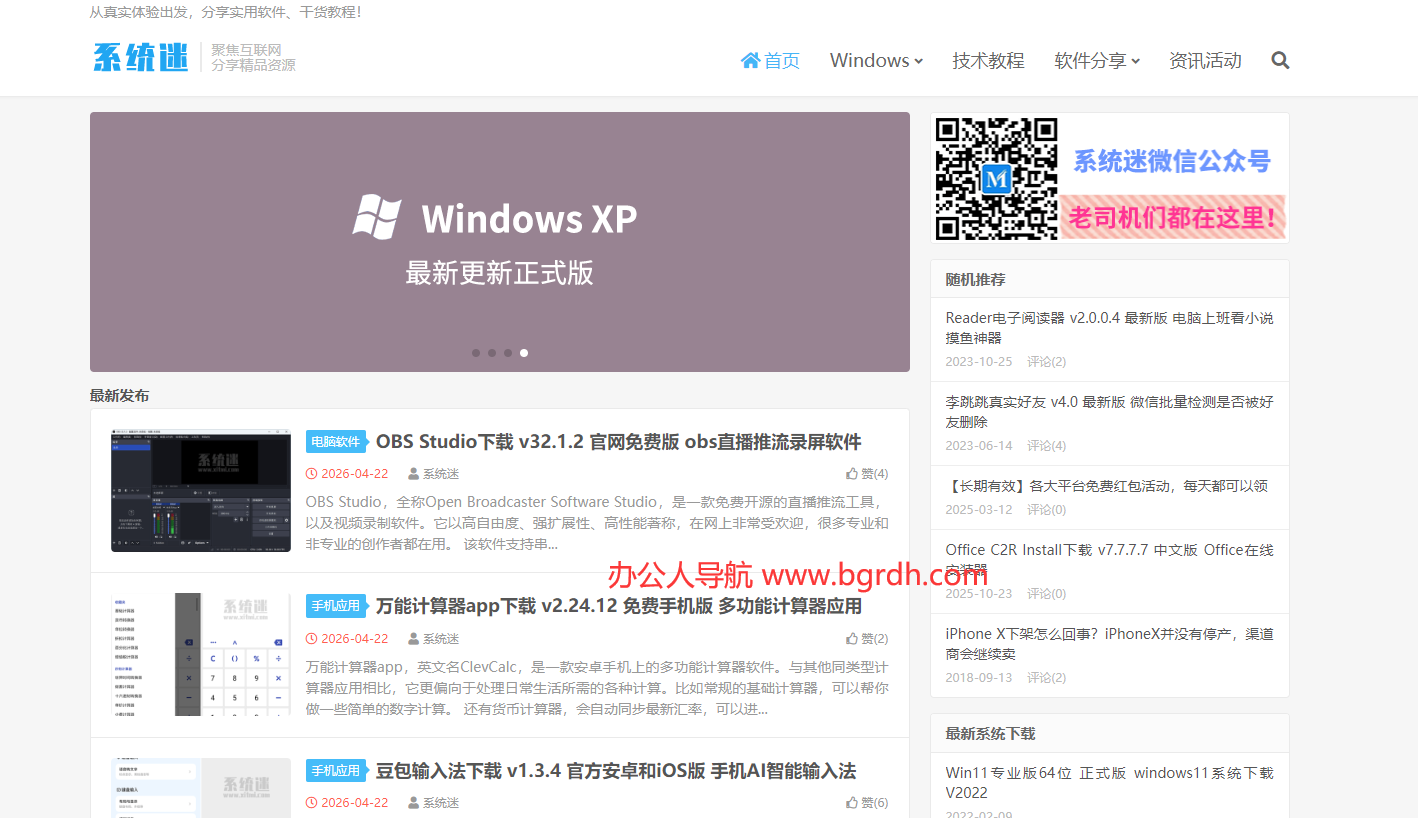Open 豆包输入法下载 v1.3.4 article title

(616, 771)
